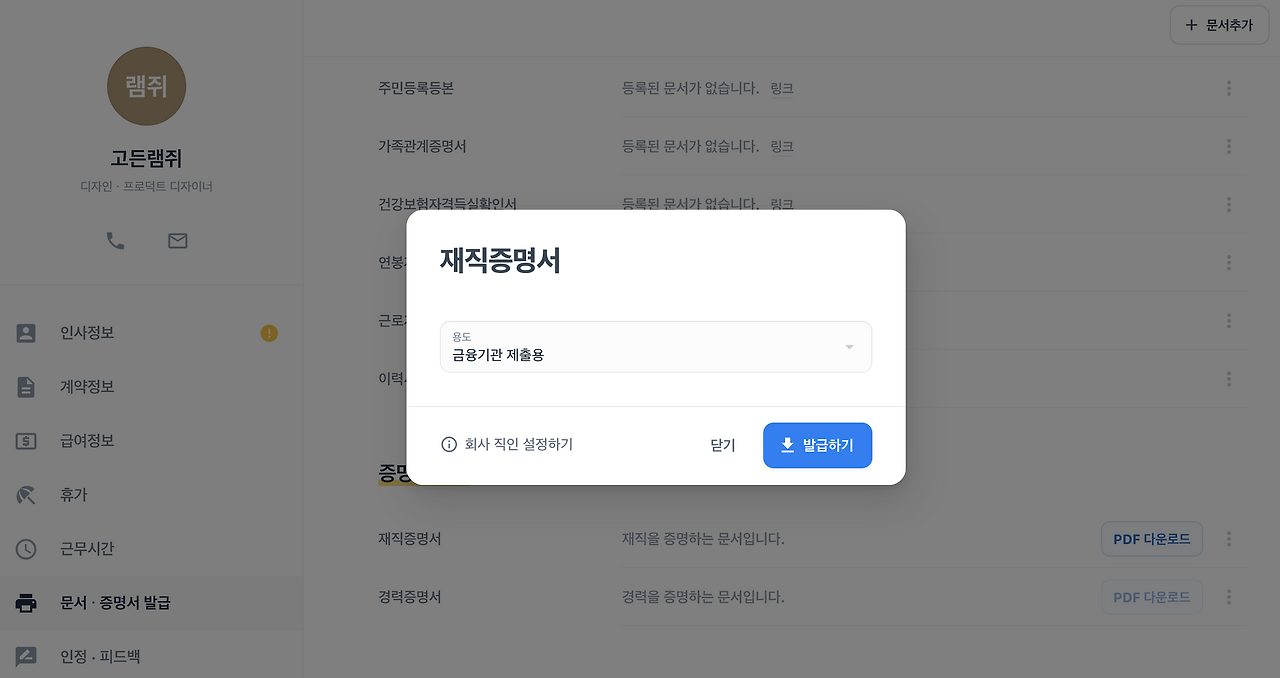
Task: Click the clock icon for 근무시간
Action: pos(26,549)
